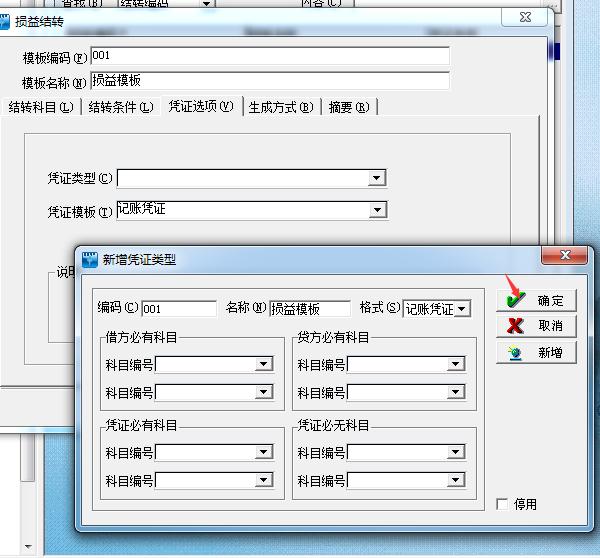Open the 生成方式 tab
Screen dimensions: 600x558
[x=281, y=107]
